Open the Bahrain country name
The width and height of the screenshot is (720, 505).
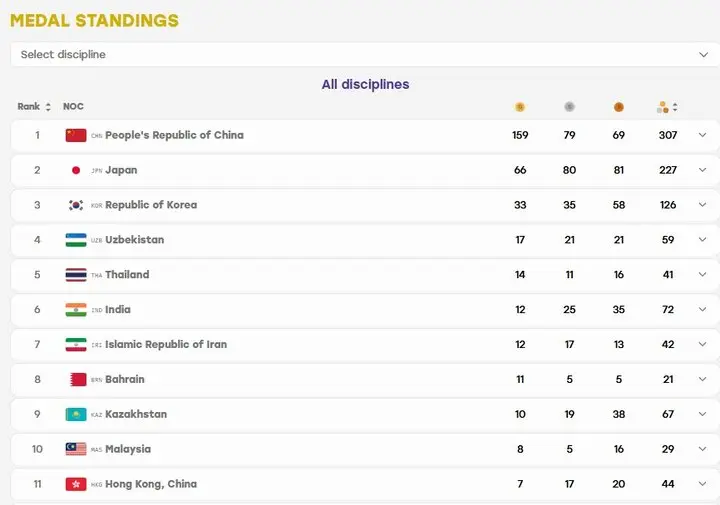pos(125,379)
